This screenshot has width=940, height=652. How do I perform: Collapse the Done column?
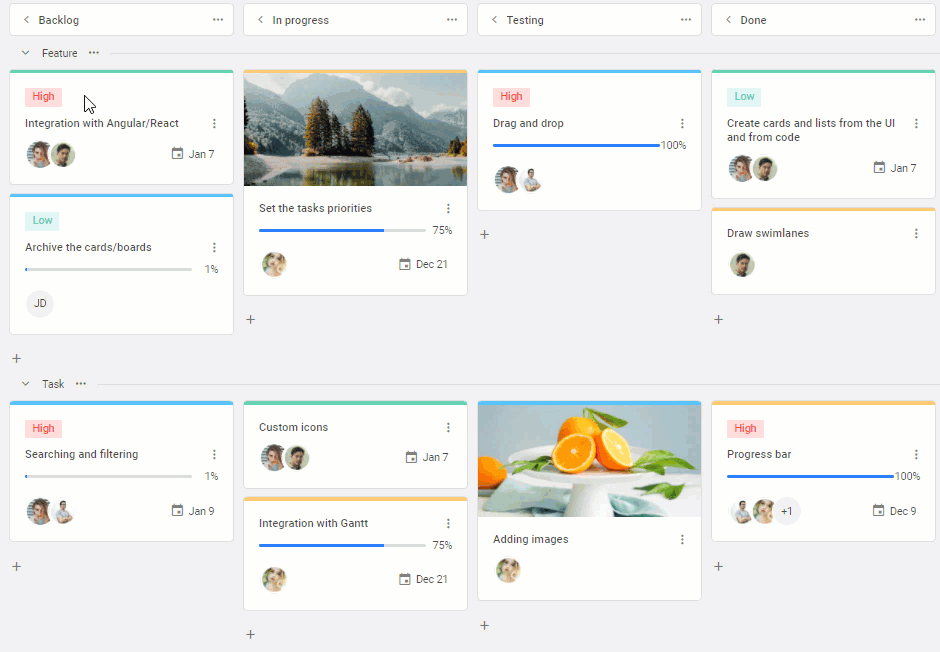pos(728,20)
